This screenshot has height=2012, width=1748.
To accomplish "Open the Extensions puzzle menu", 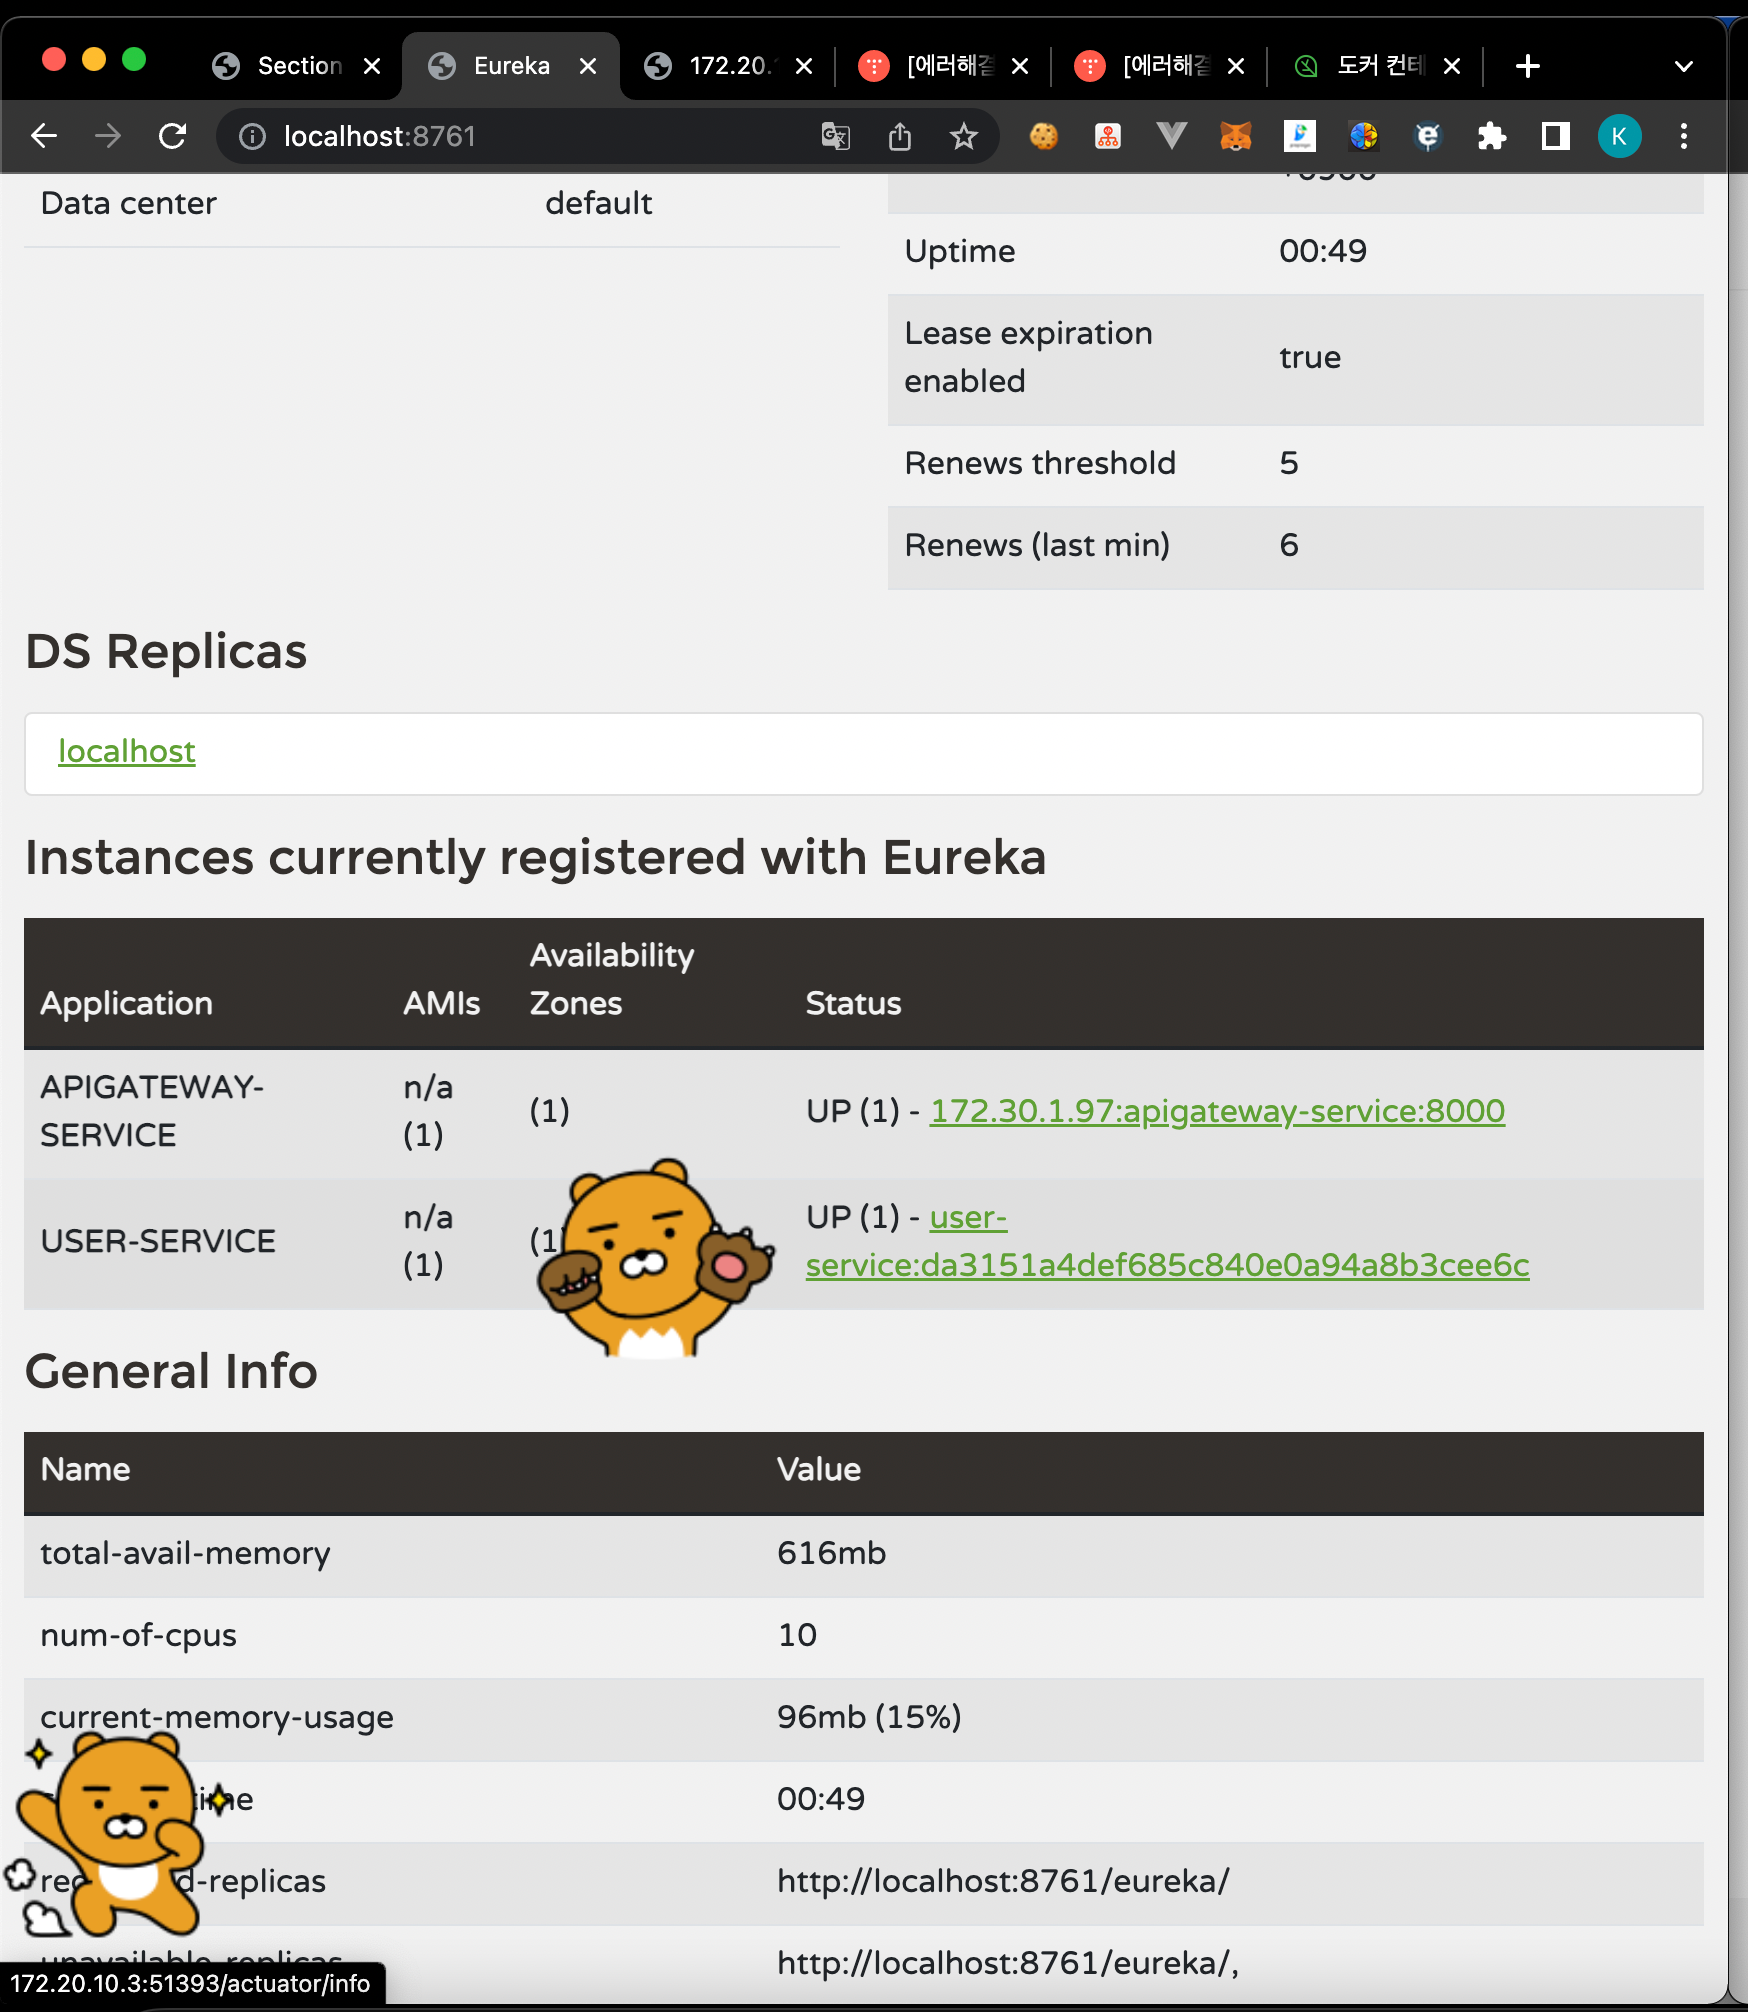I will 1492,136.
